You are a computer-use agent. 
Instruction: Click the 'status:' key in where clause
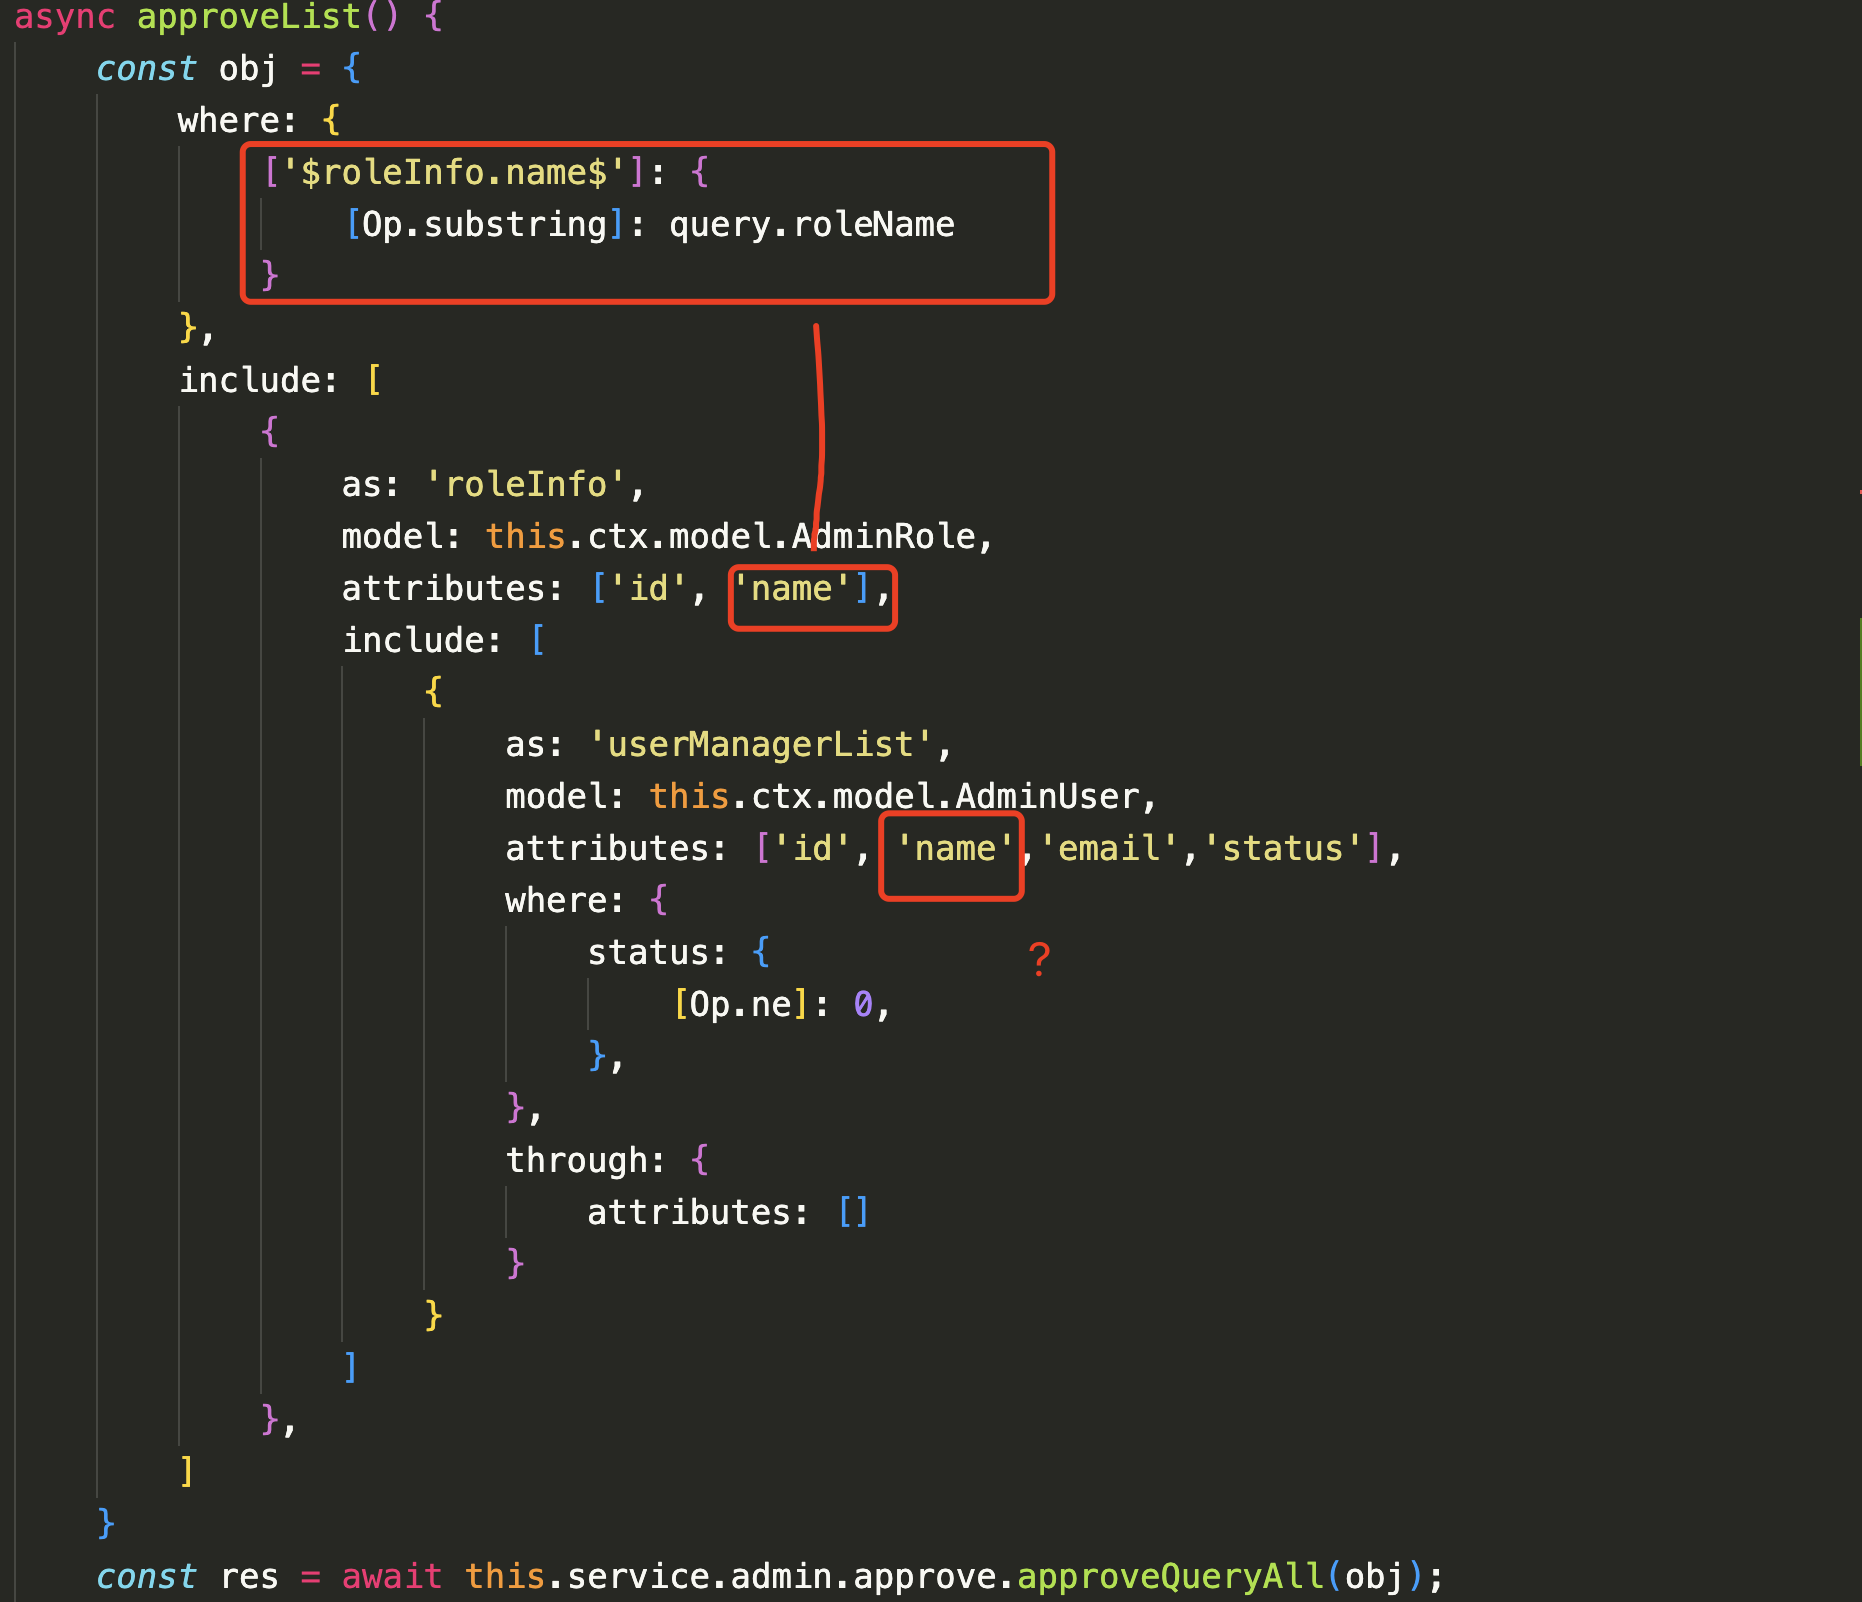pos(656,952)
